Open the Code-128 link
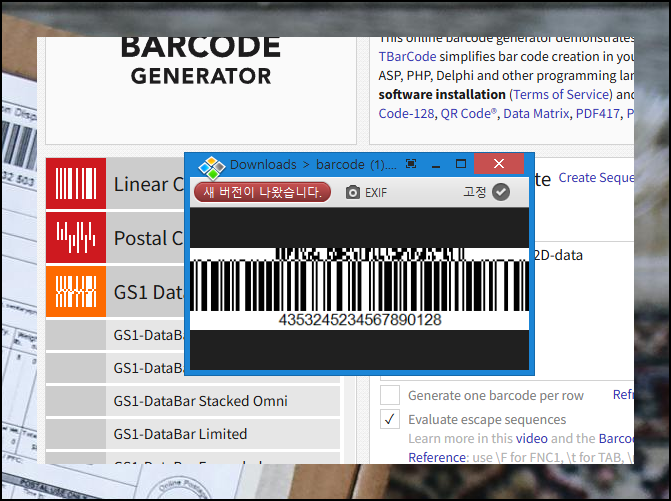Viewport: 671px width, 501px height. click(x=406, y=113)
